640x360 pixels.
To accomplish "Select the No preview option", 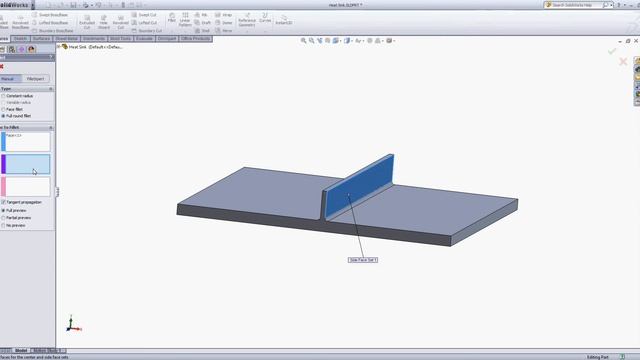I will (x=13, y=225).
